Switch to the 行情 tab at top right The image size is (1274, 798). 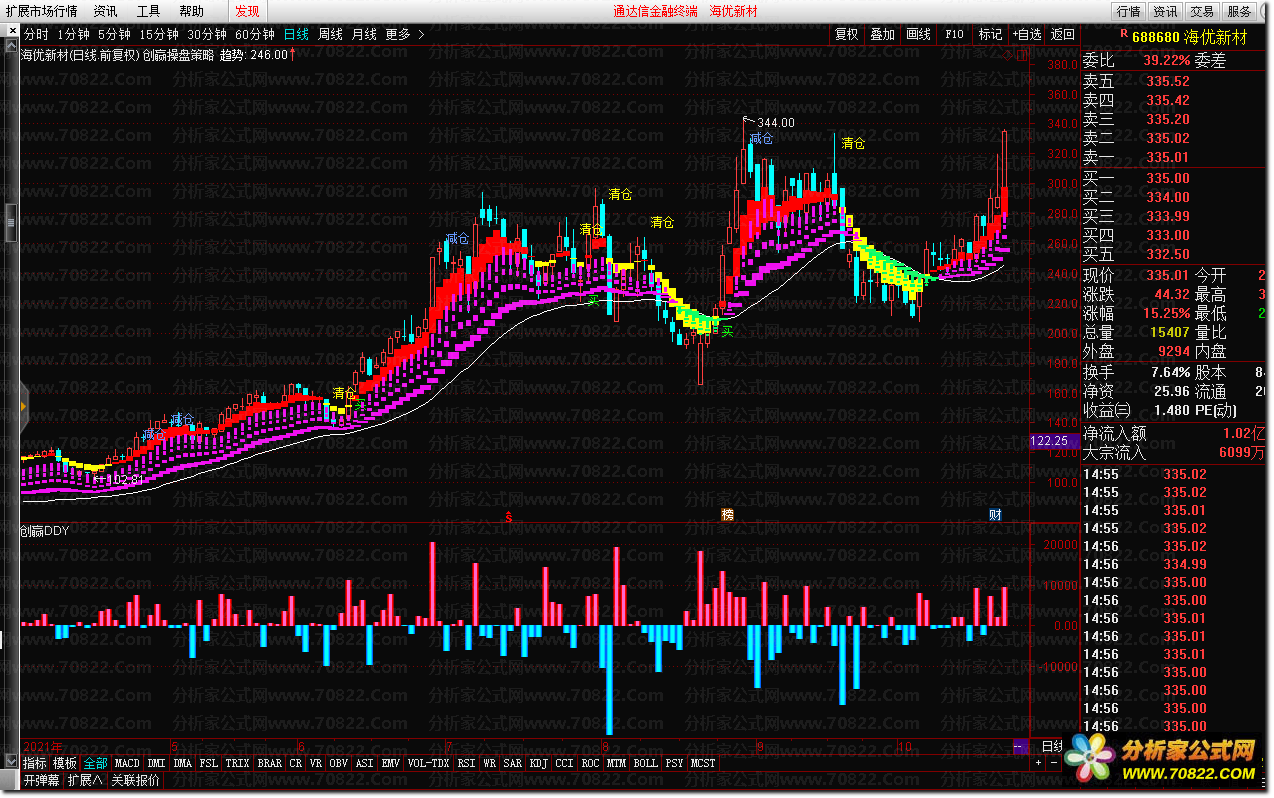[1128, 12]
